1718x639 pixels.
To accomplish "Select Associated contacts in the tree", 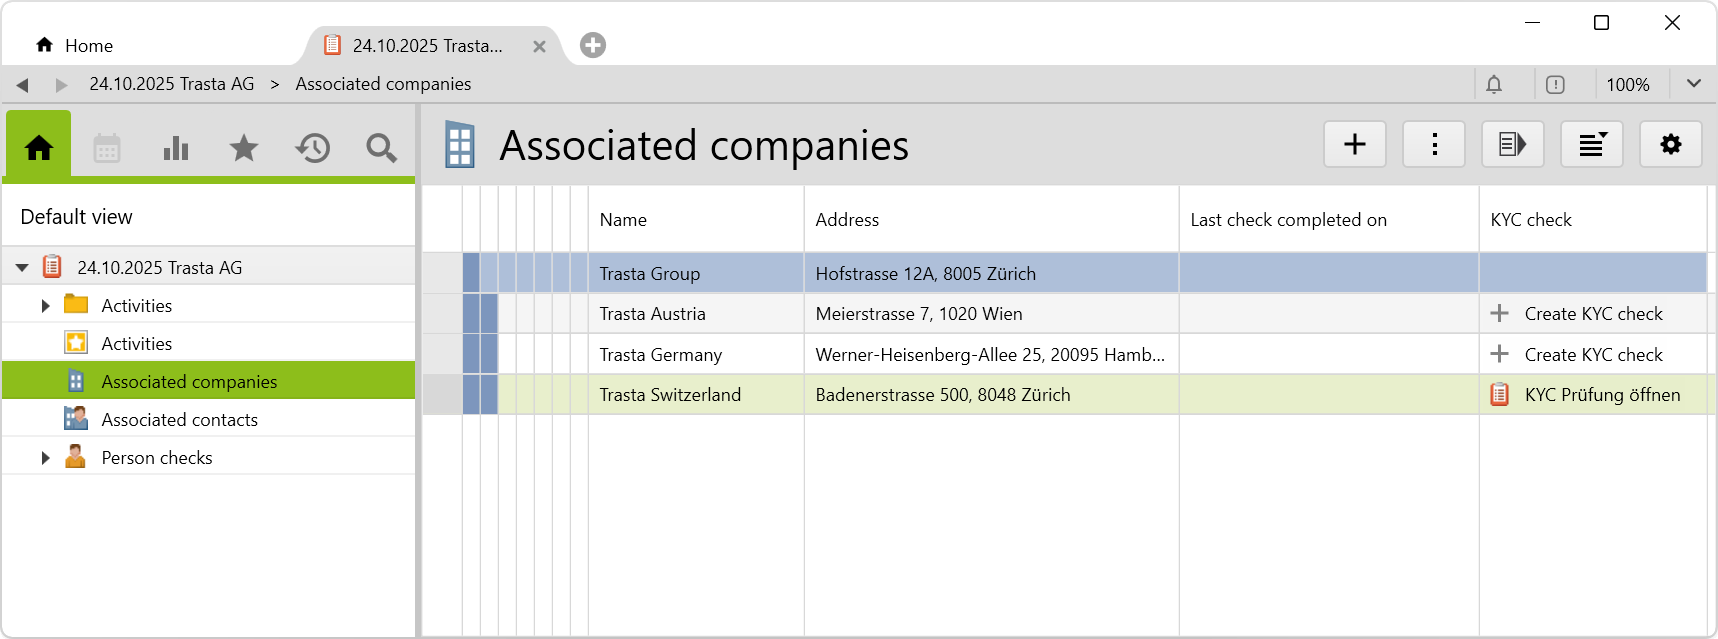I will coord(179,420).
